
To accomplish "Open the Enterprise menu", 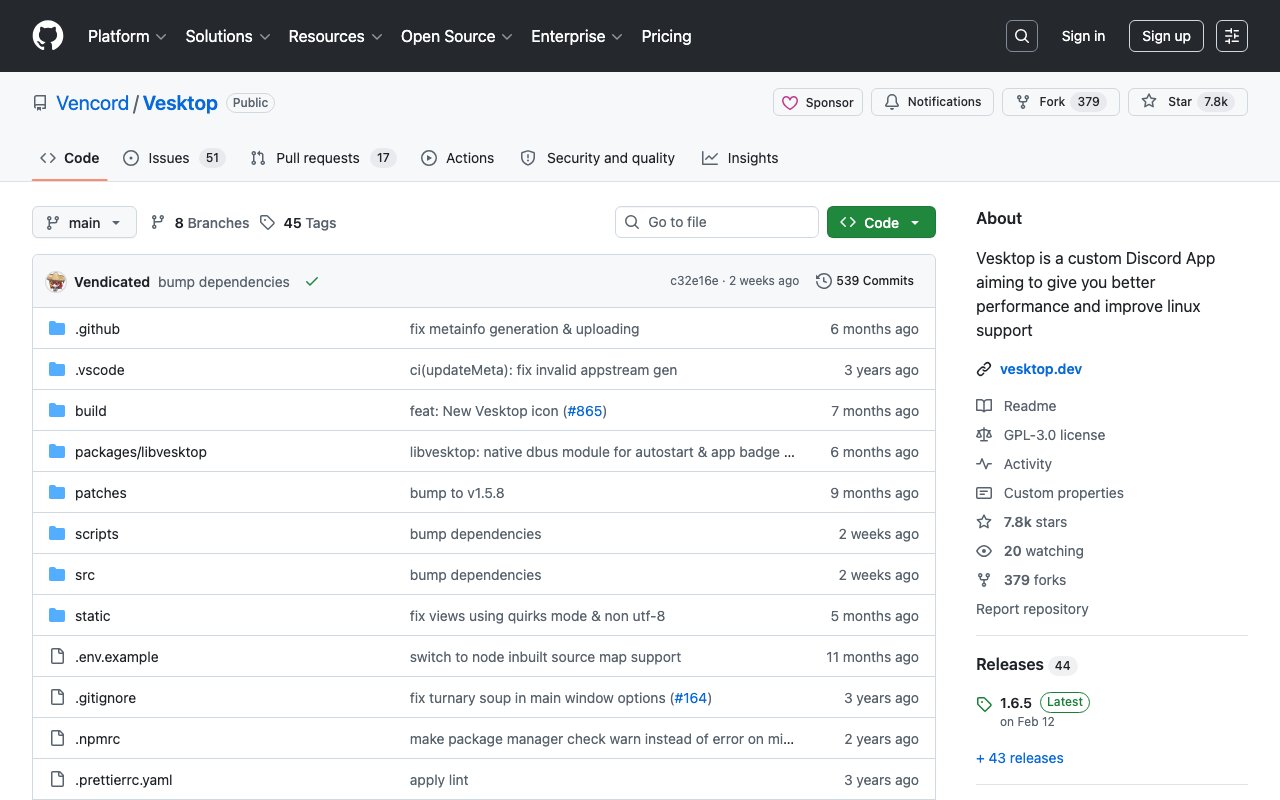I will (577, 36).
